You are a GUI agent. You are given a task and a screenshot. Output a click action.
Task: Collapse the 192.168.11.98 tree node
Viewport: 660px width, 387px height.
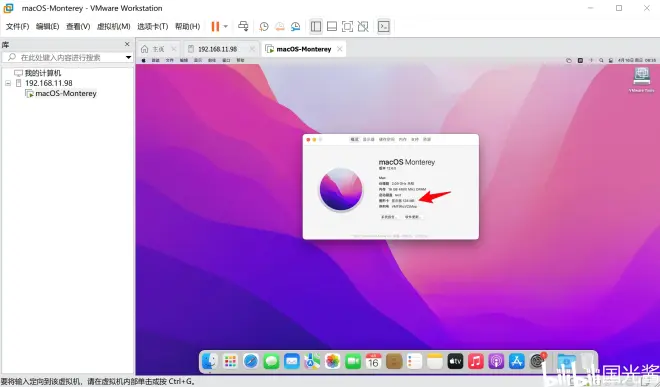pos(8,83)
